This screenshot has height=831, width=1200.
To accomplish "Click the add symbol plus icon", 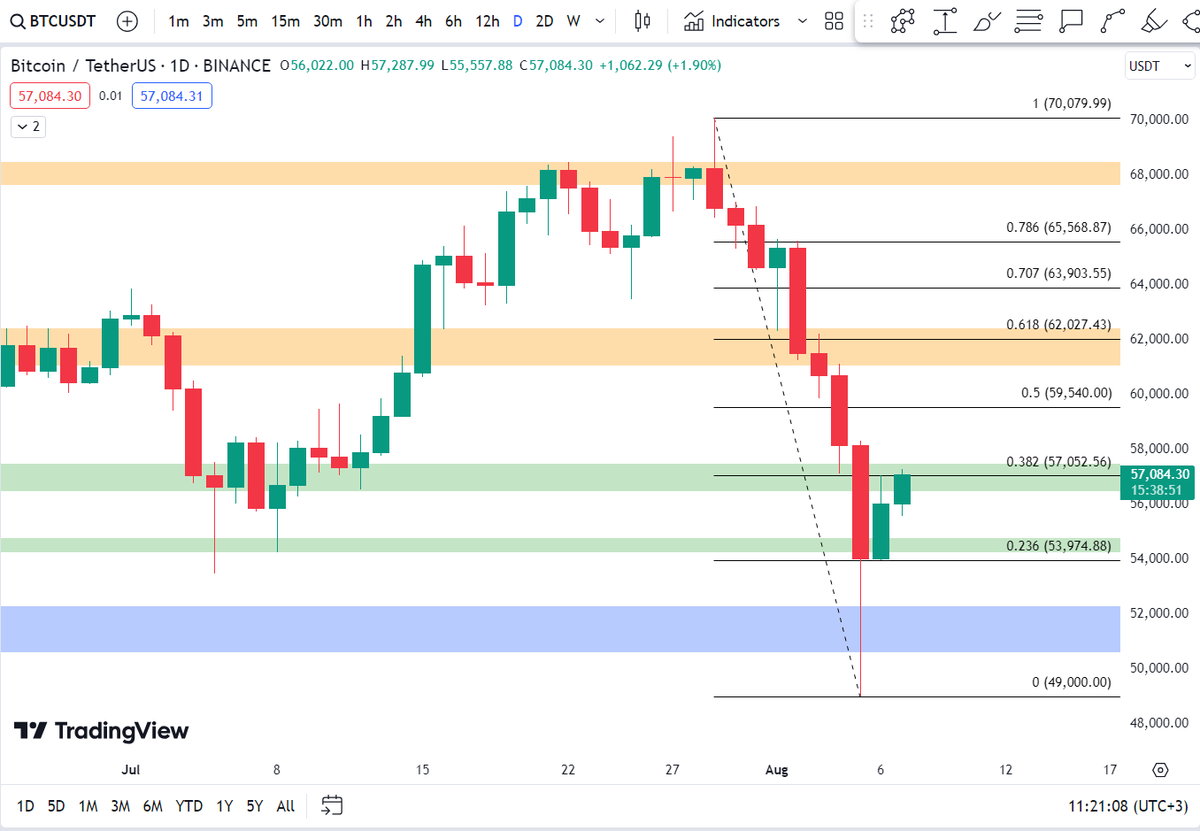I will [x=127, y=21].
